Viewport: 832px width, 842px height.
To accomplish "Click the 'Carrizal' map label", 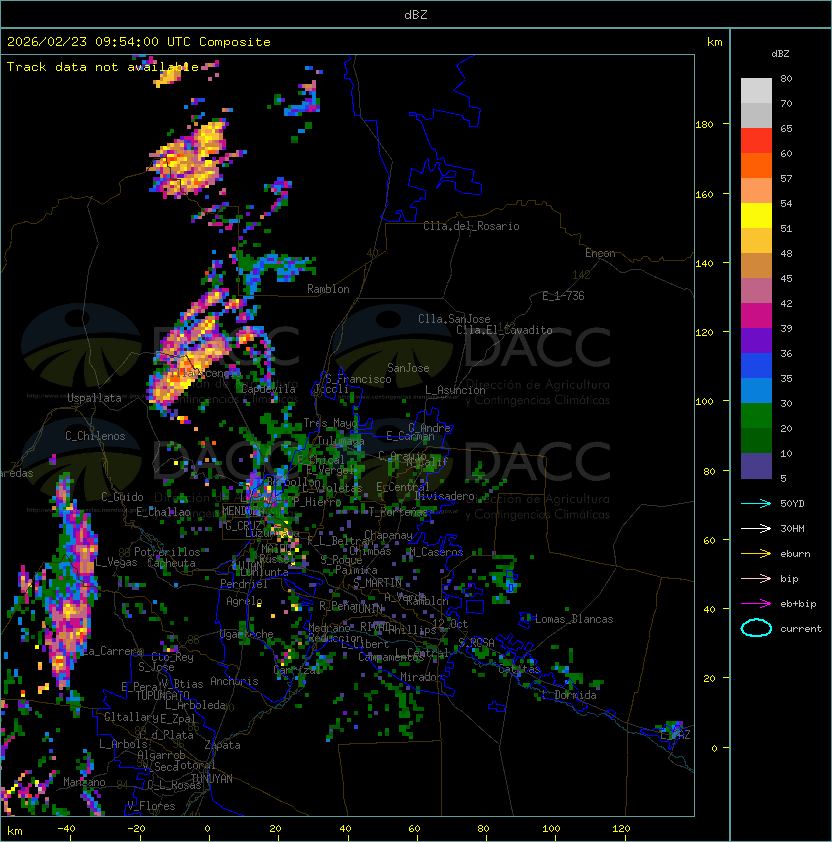I will click(297, 670).
